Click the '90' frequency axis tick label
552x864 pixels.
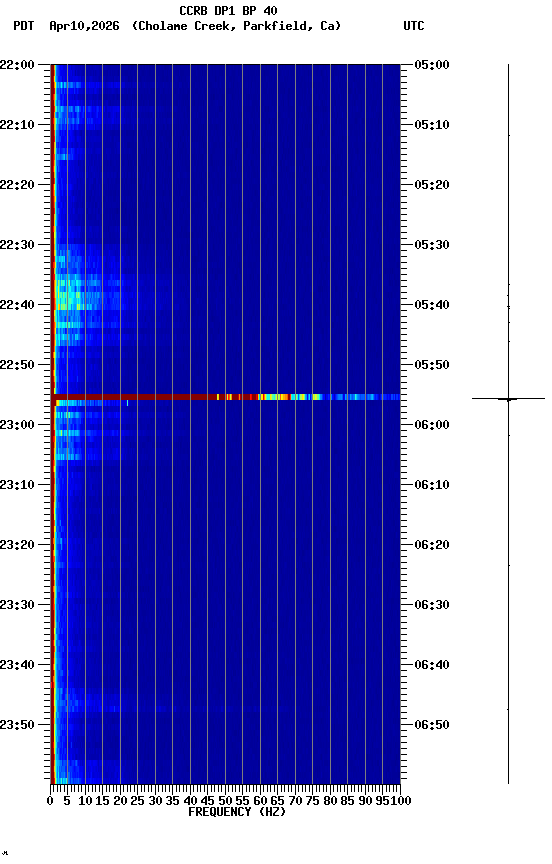click(365, 802)
